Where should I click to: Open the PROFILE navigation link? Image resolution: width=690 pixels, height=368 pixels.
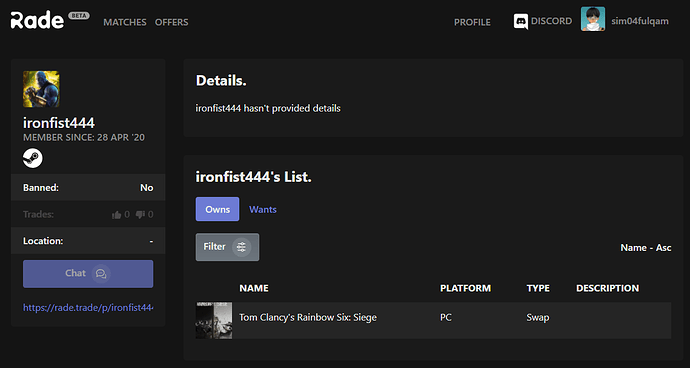(x=472, y=22)
